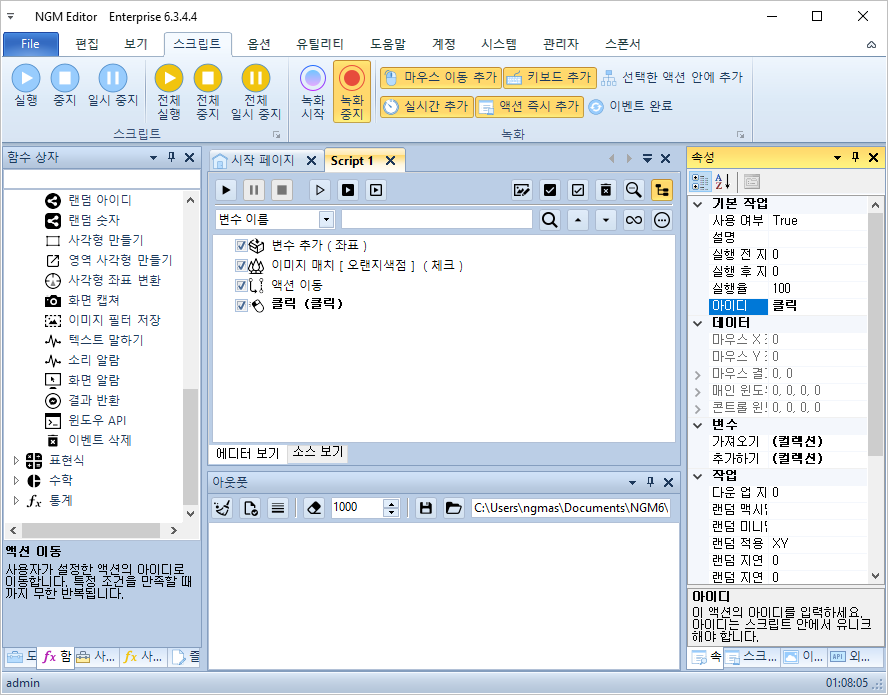Pause all scripts with 전체 일시 중지
Image resolution: width=888 pixels, height=695 pixels.
pos(256,92)
